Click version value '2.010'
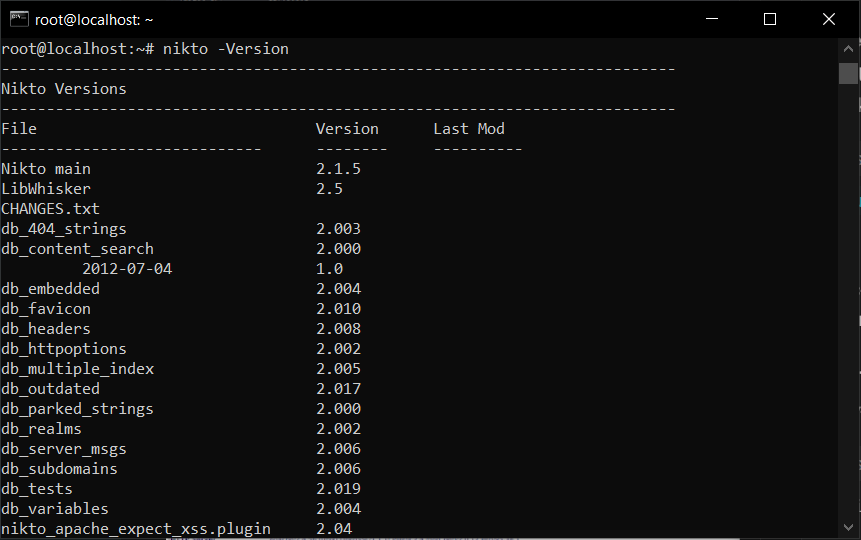 coord(338,309)
